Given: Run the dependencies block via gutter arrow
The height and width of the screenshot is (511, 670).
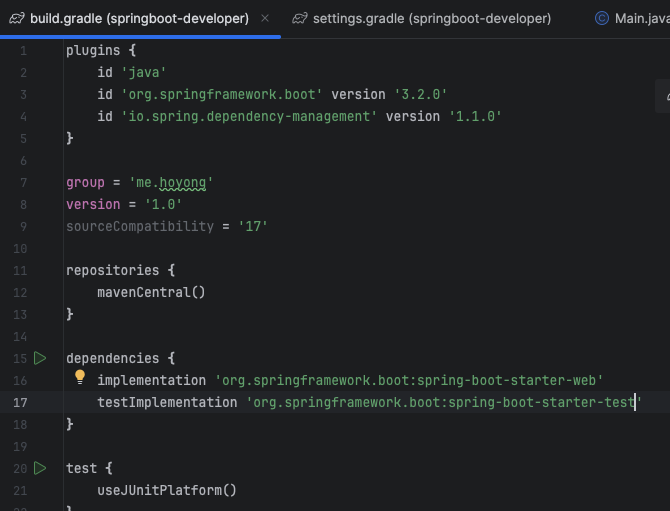Looking at the screenshot, I should [40, 358].
